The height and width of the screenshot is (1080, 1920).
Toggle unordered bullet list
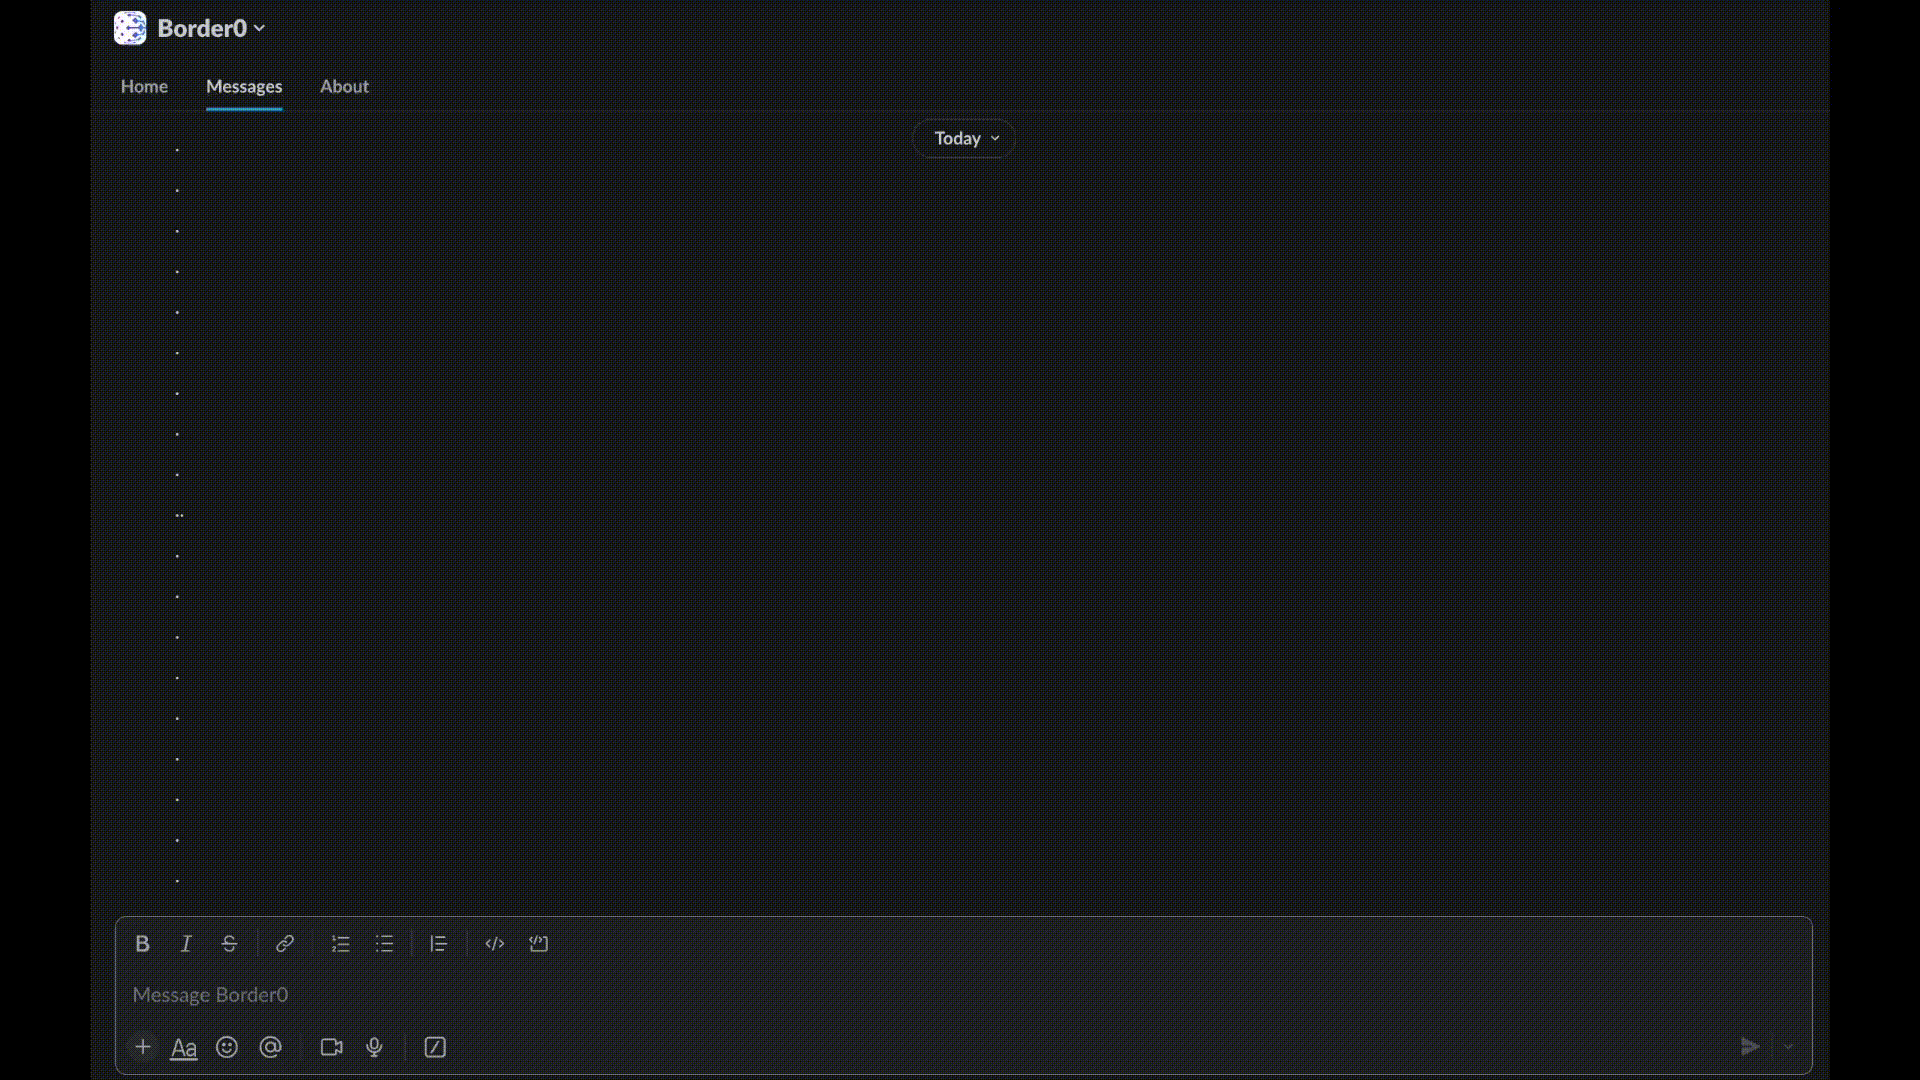[384, 943]
